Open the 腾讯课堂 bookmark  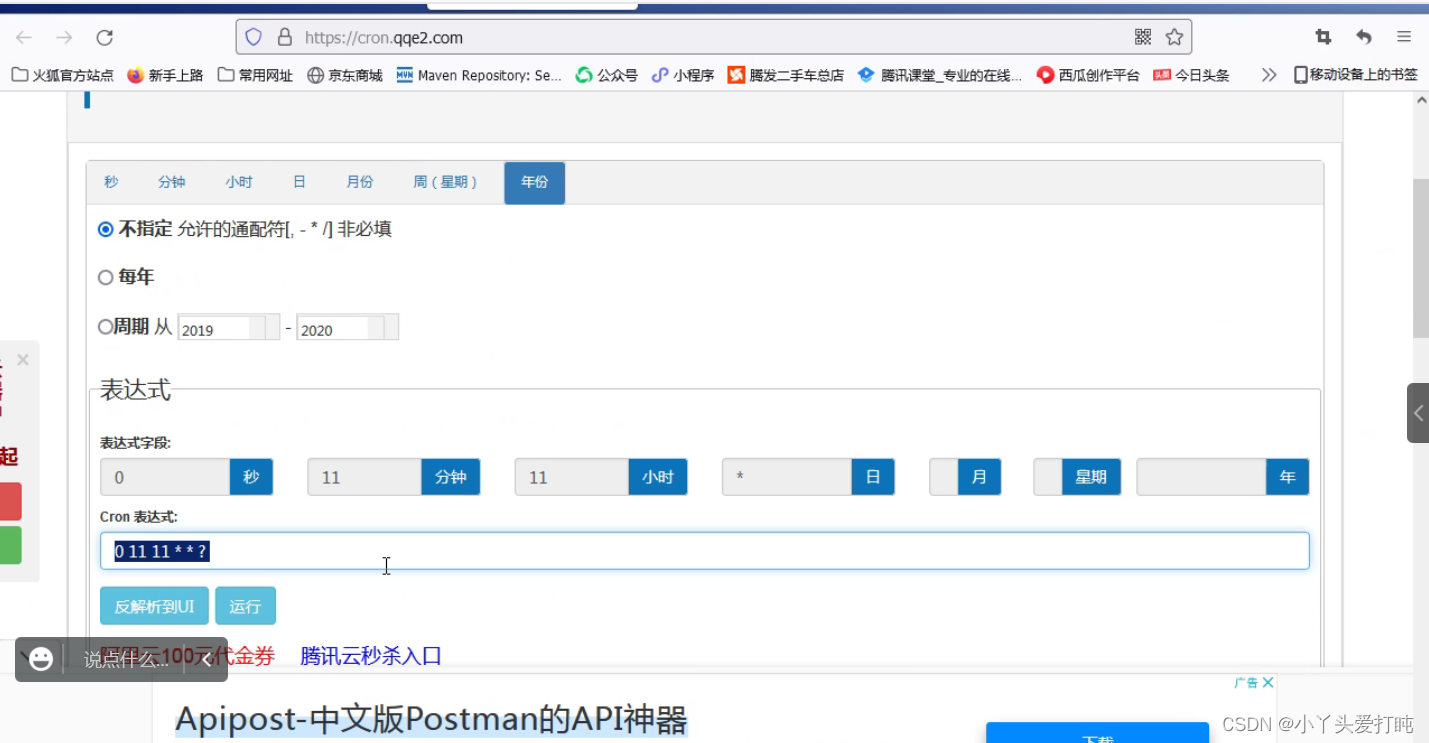tap(940, 75)
